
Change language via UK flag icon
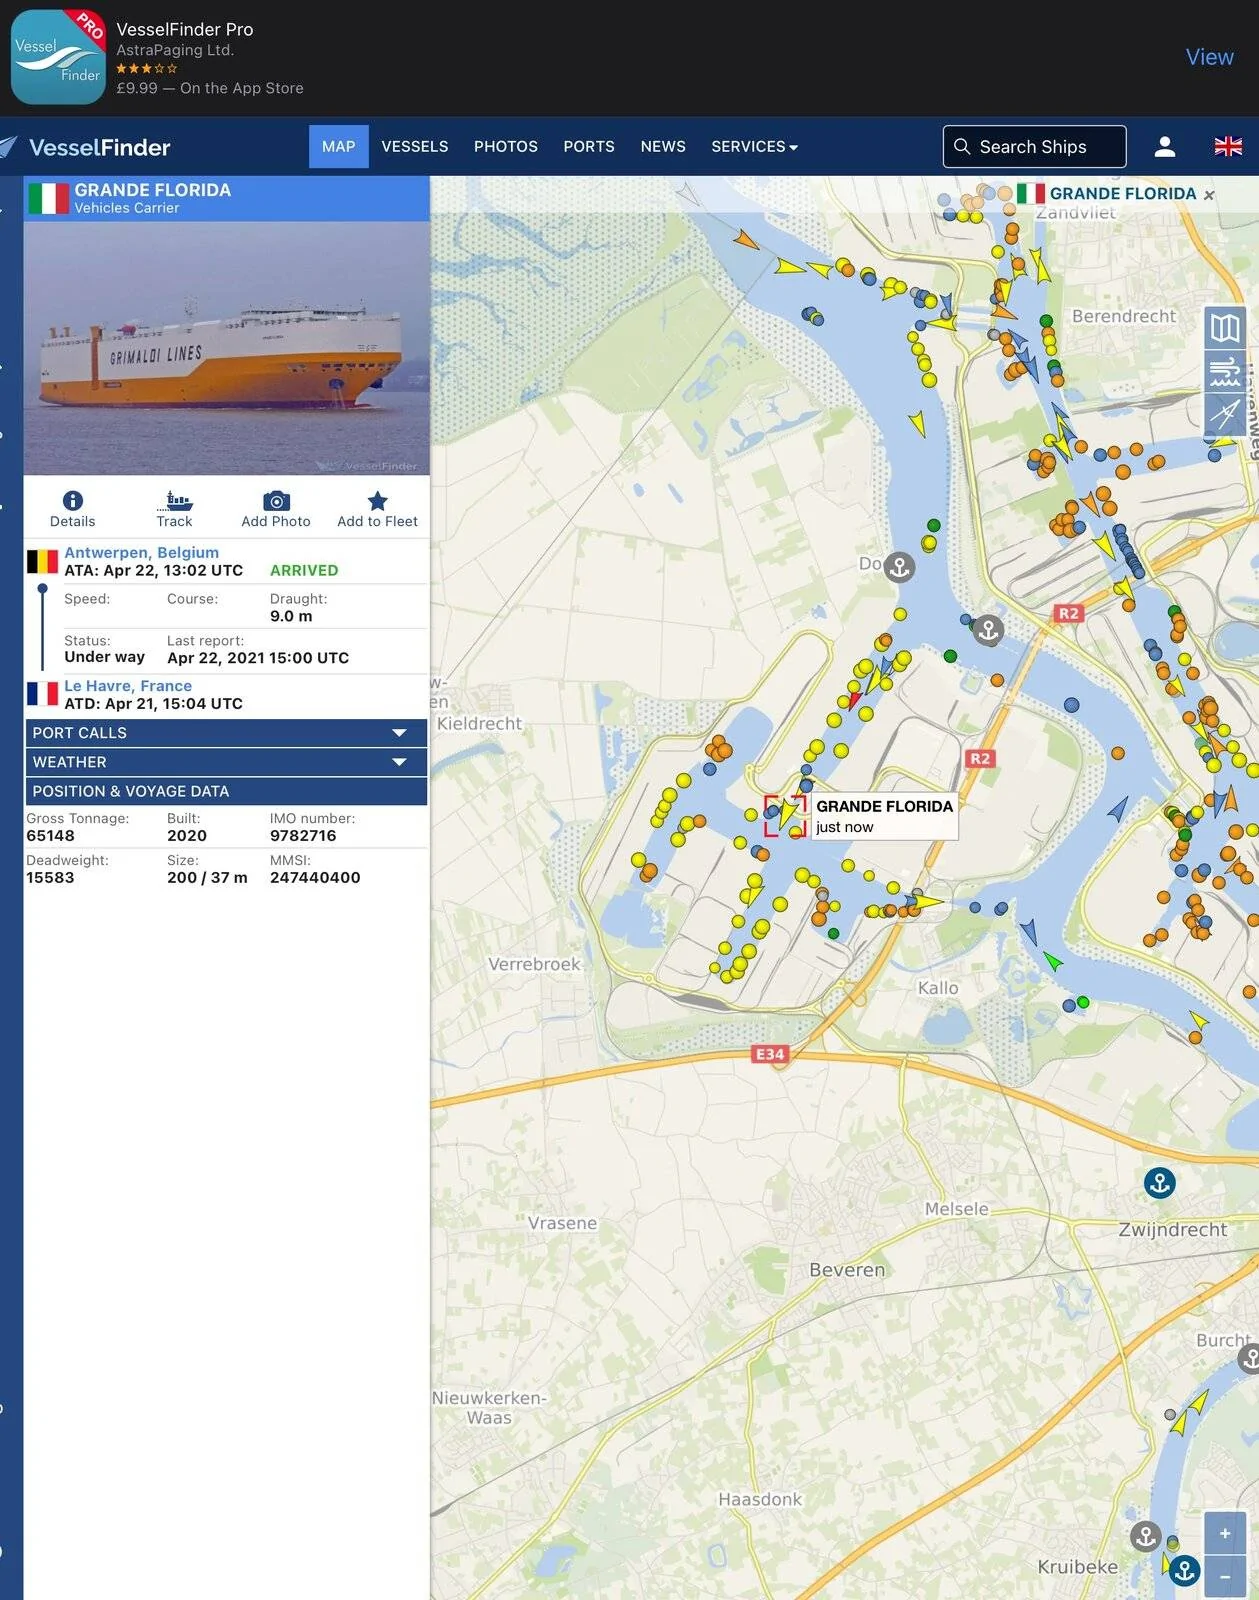pyautogui.click(x=1228, y=147)
